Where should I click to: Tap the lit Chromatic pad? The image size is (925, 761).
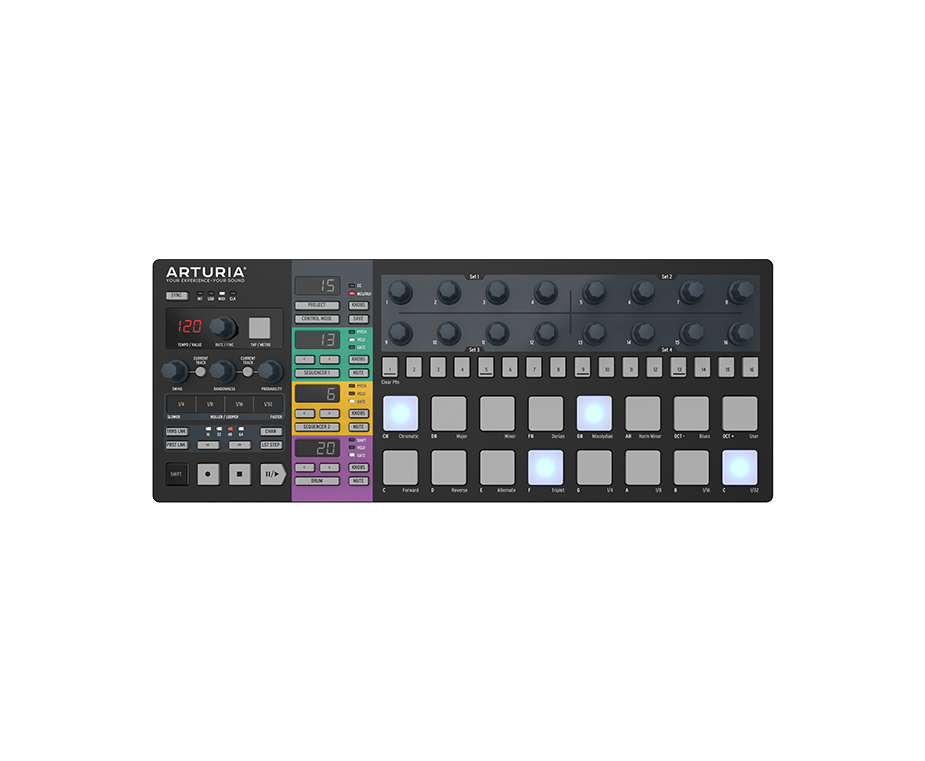point(400,413)
